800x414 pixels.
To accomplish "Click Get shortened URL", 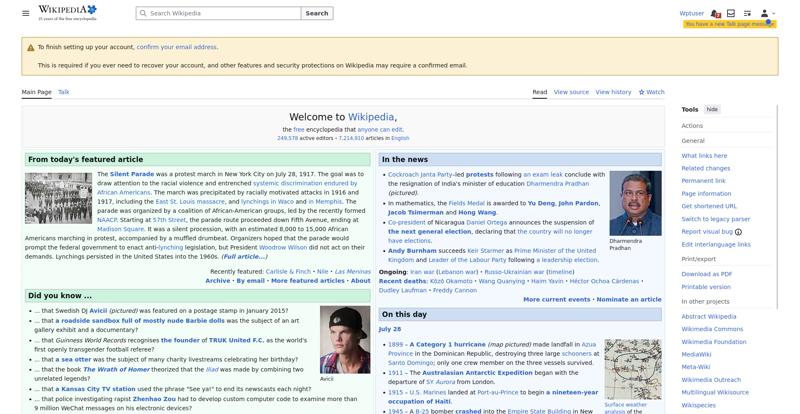I will click(709, 206).
